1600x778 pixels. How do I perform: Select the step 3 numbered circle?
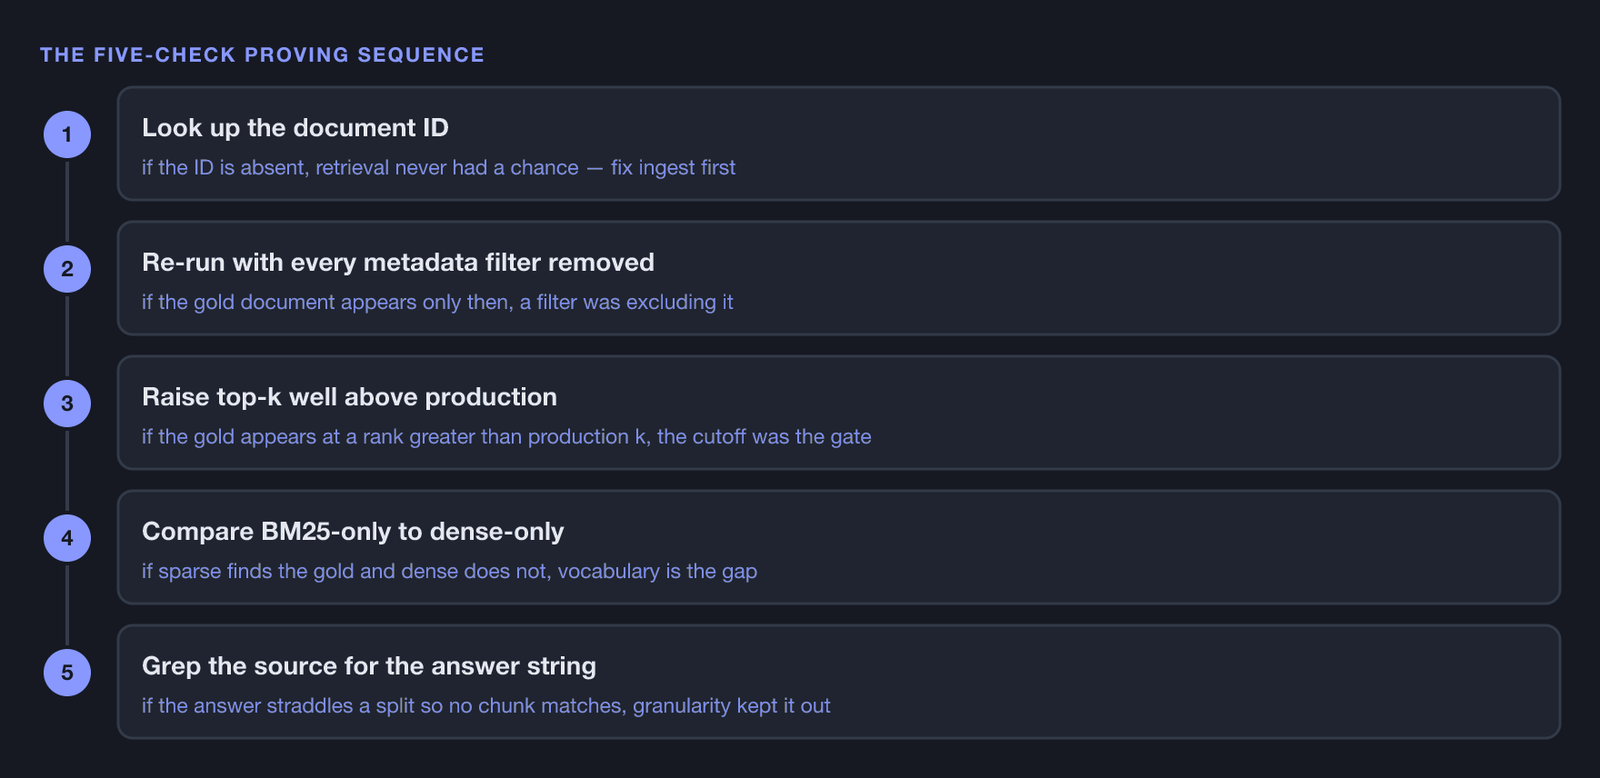coord(67,403)
